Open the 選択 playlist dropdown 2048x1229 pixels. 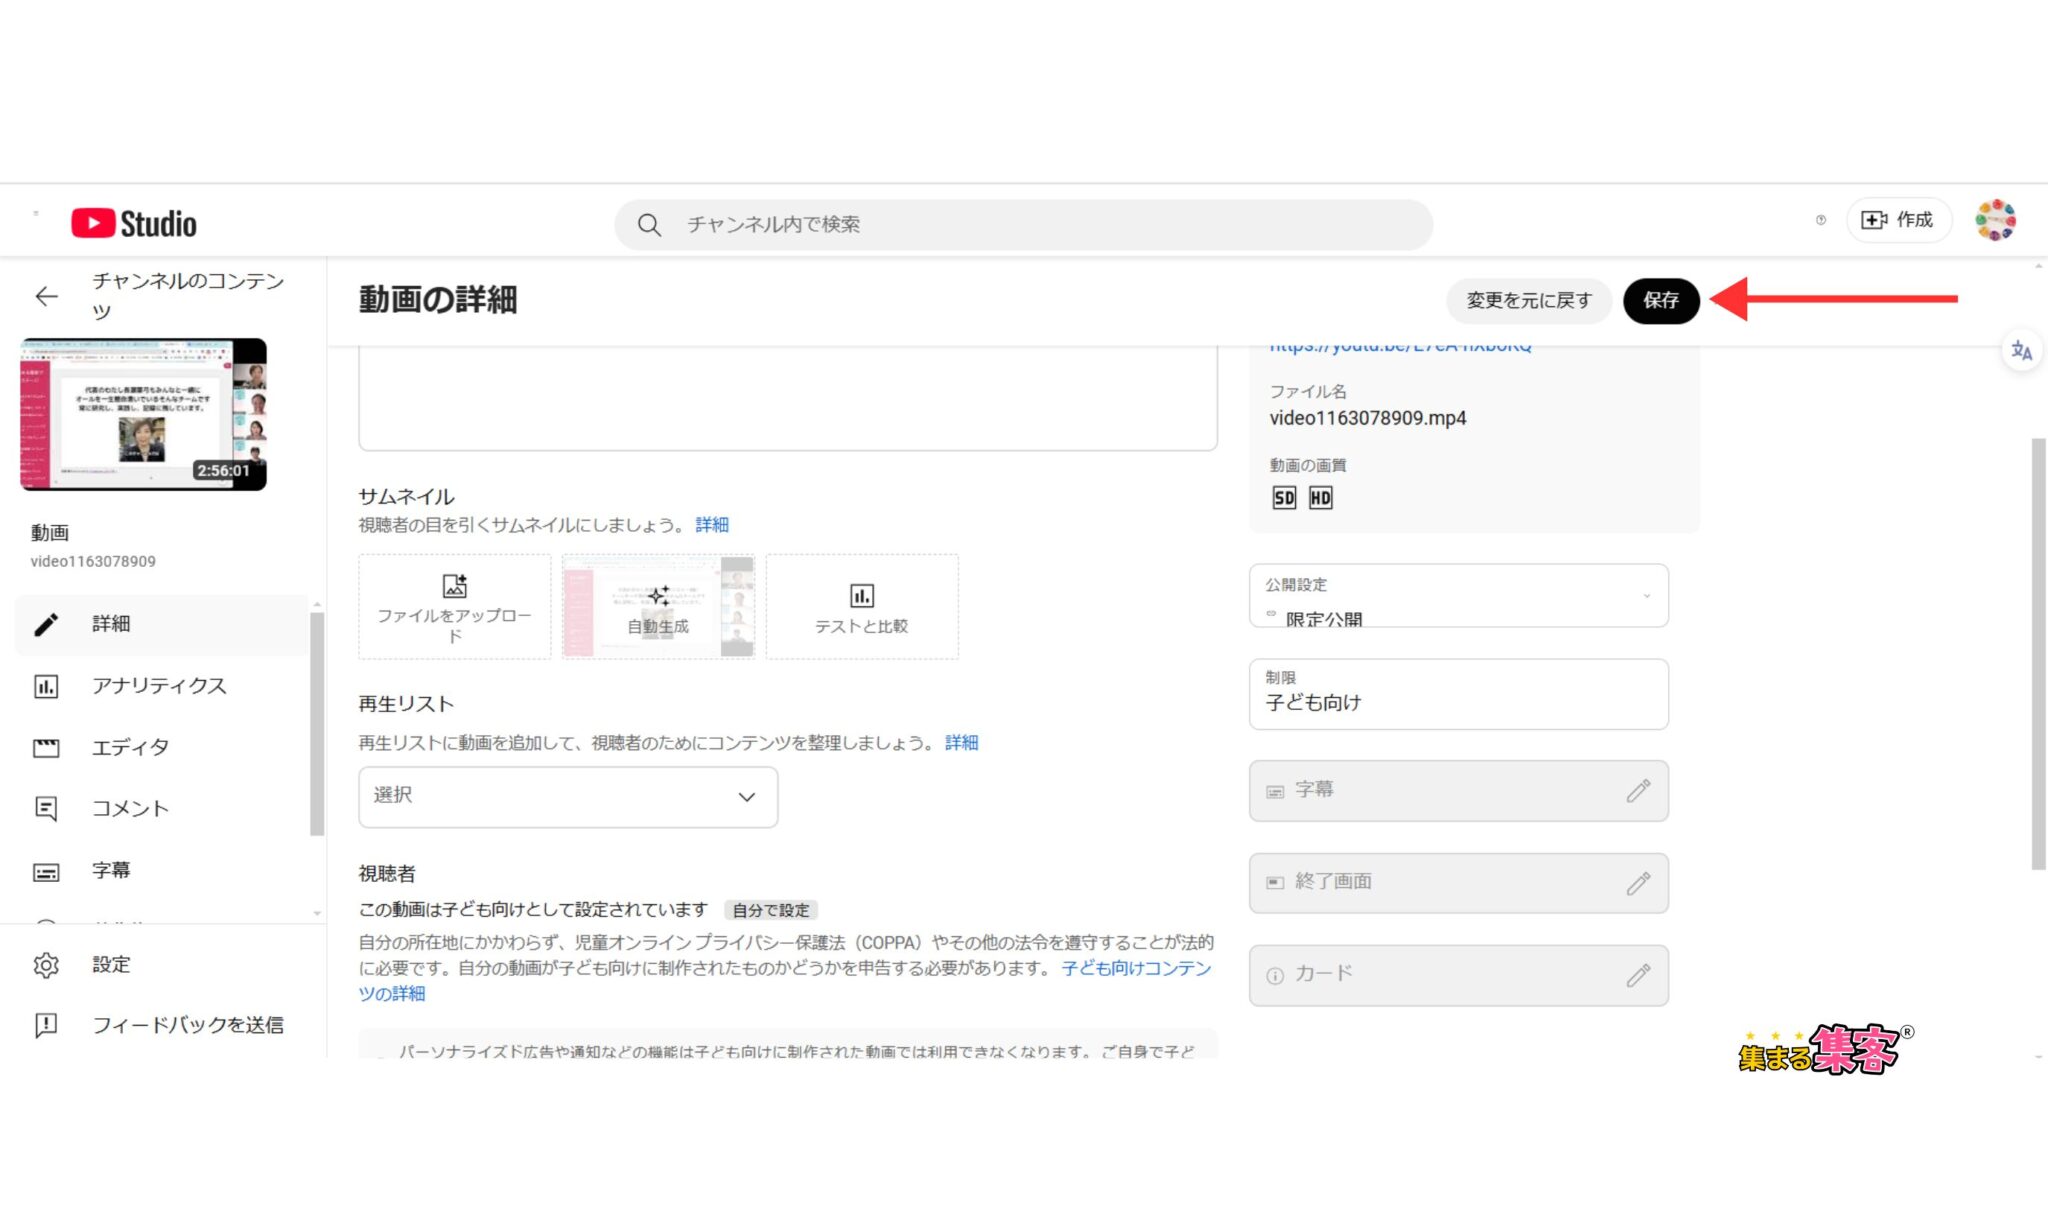(568, 797)
